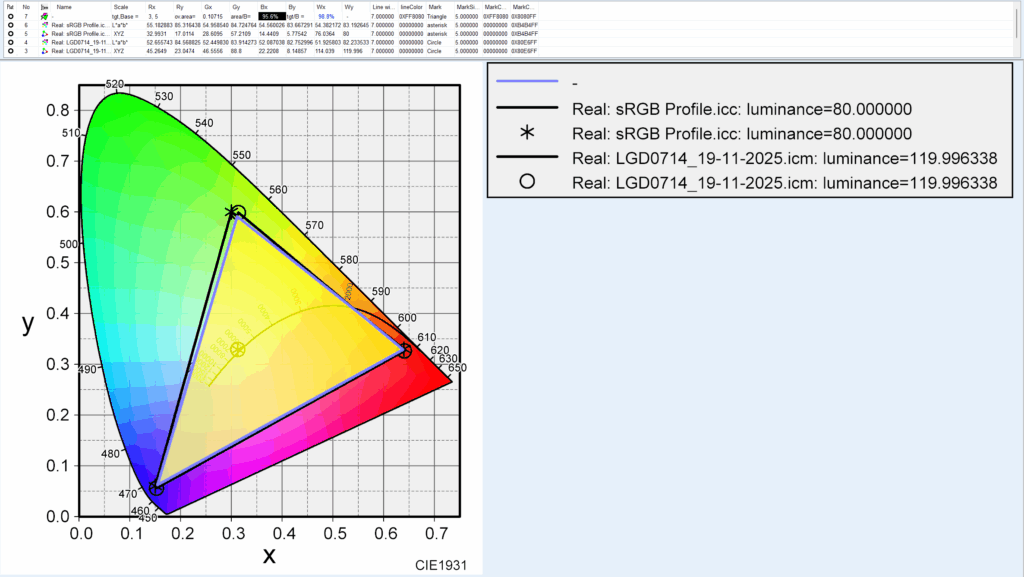Click the circle marker symbol in the legend

(x=527, y=182)
